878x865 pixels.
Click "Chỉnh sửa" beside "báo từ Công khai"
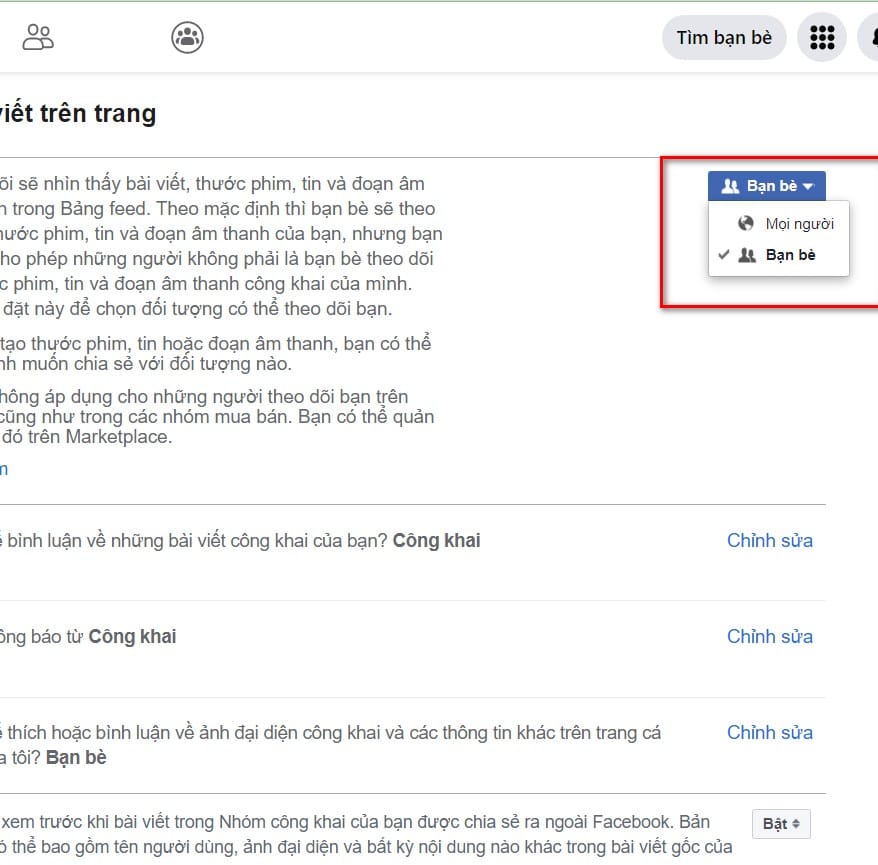(x=769, y=637)
